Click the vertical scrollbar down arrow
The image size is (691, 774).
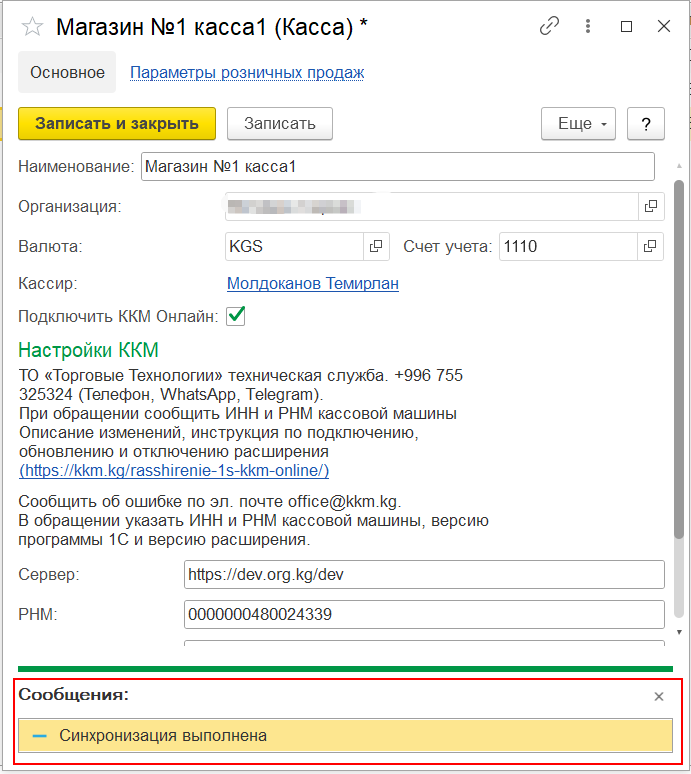(680, 632)
